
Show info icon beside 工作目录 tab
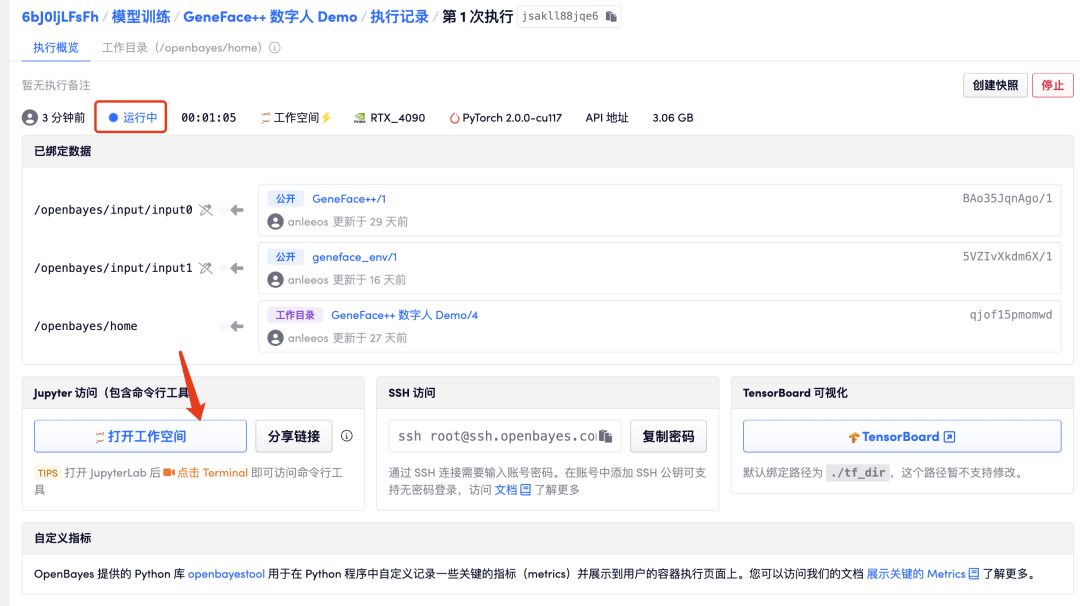coord(275,48)
